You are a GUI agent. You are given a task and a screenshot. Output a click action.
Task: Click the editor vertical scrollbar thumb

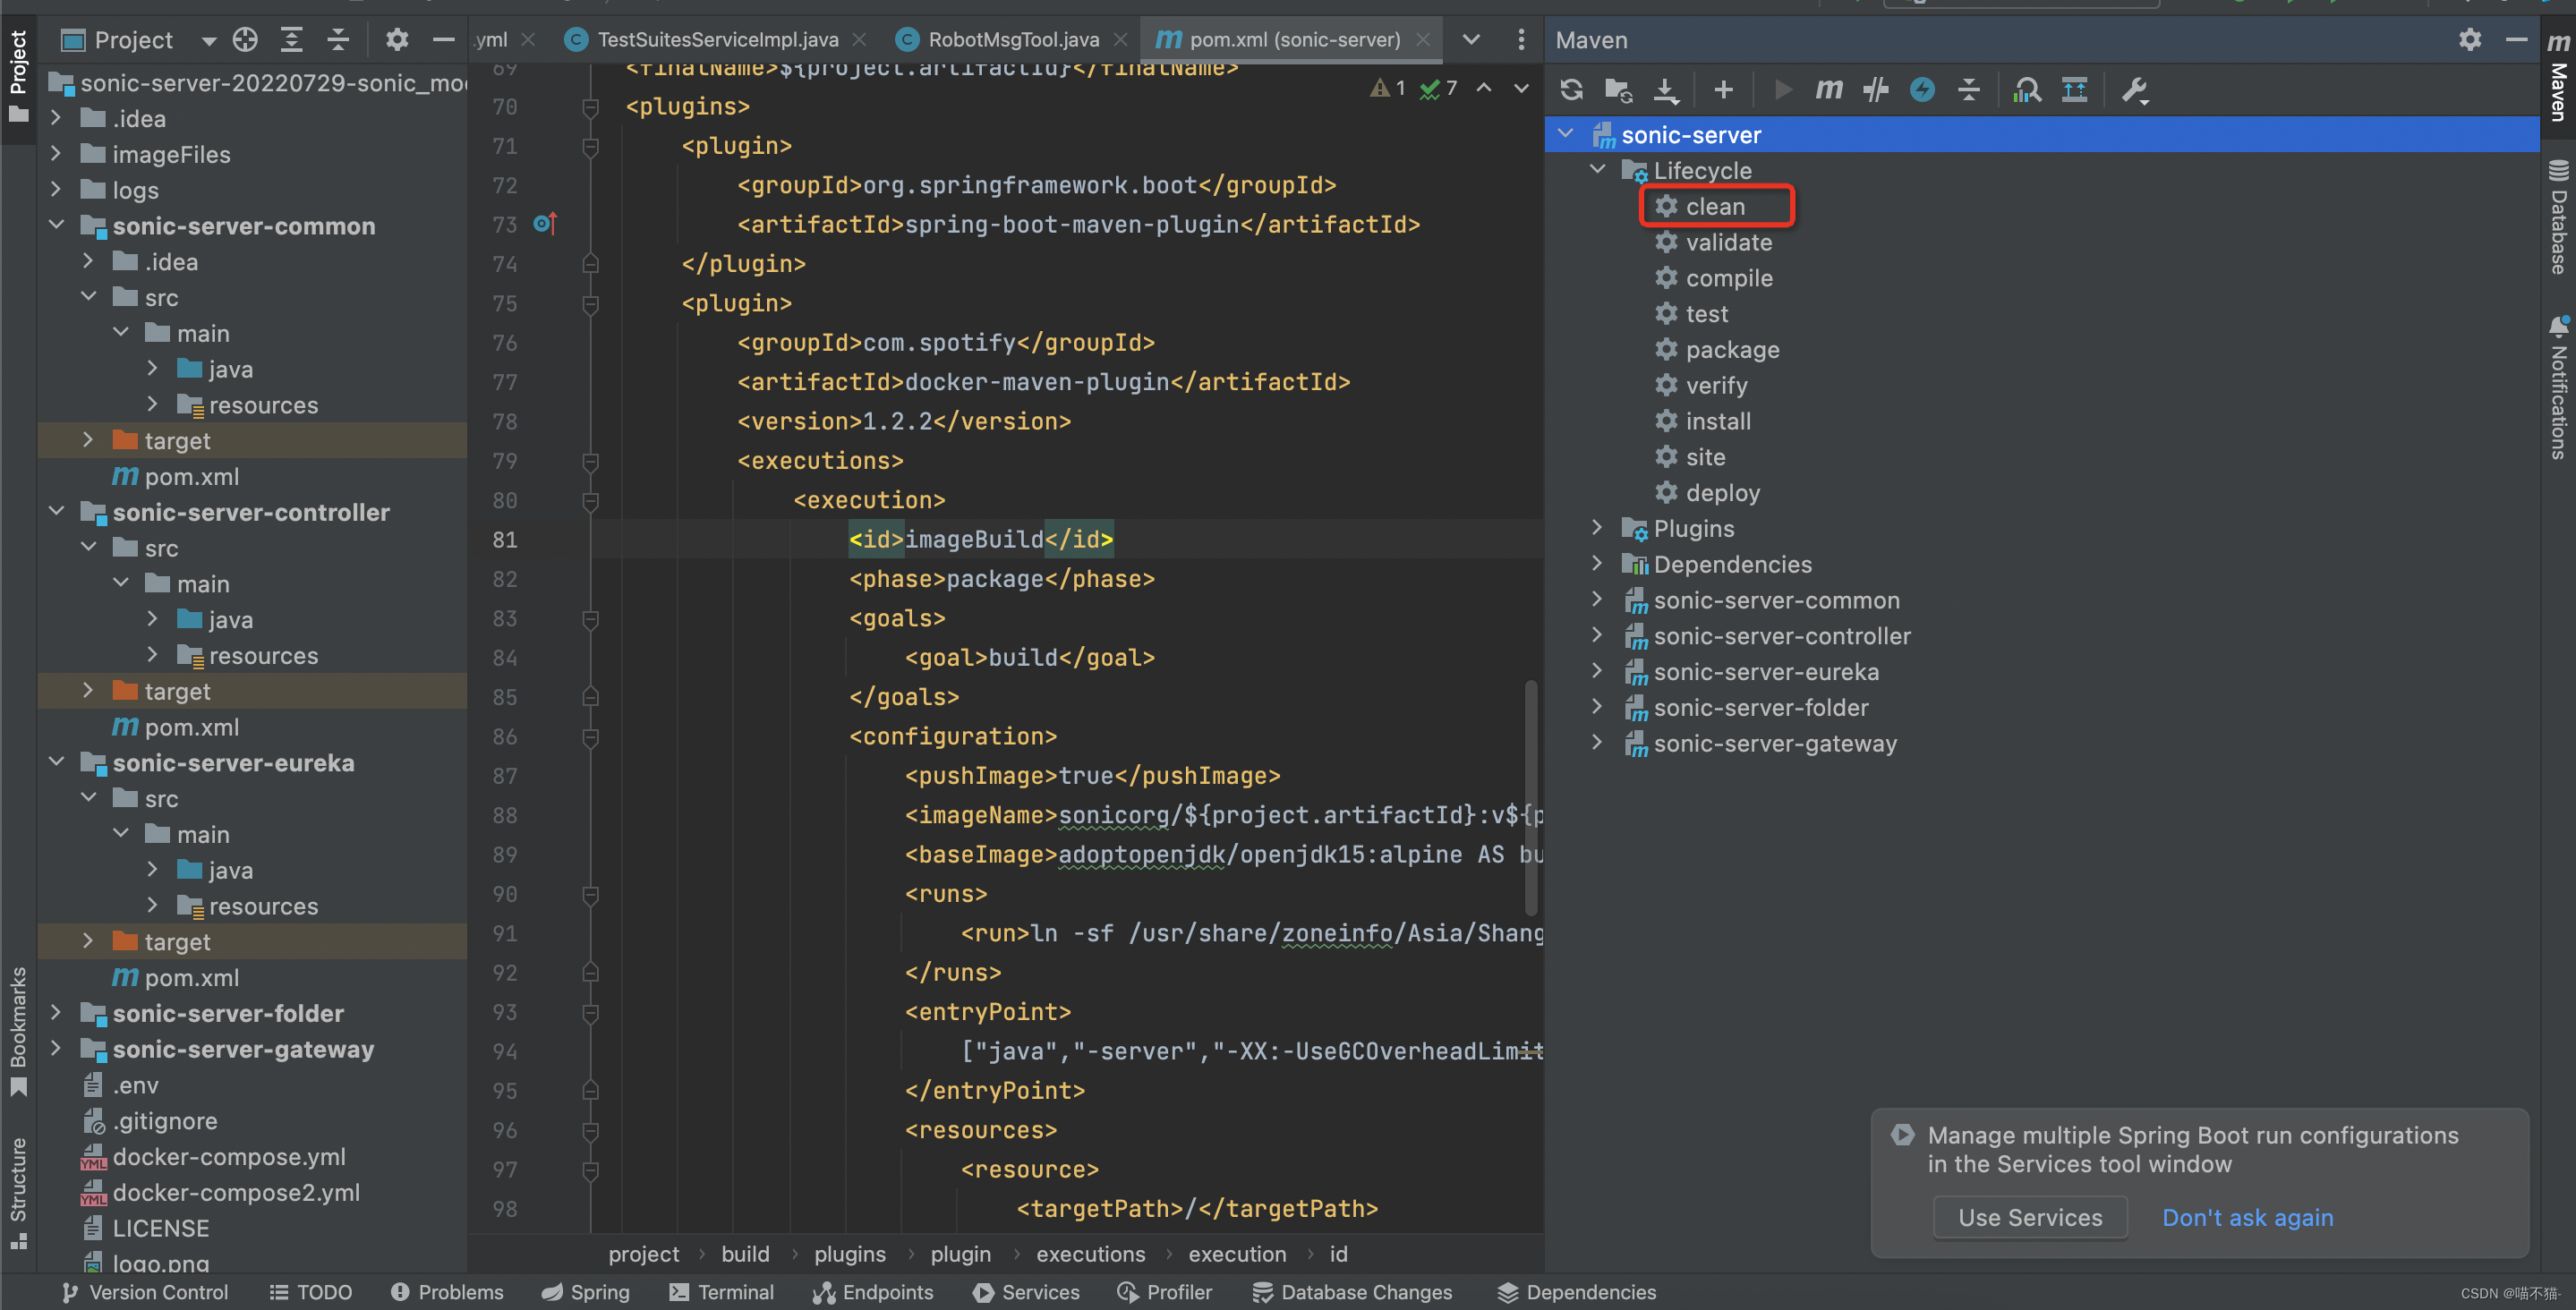tap(1530, 797)
